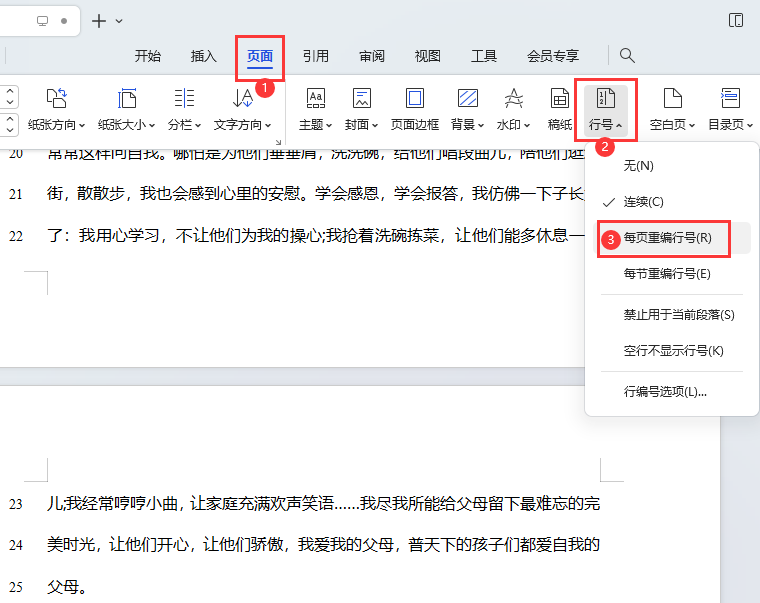Expand 水印 dropdown arrow
760x603 pixels.
(x=527, y=125)
